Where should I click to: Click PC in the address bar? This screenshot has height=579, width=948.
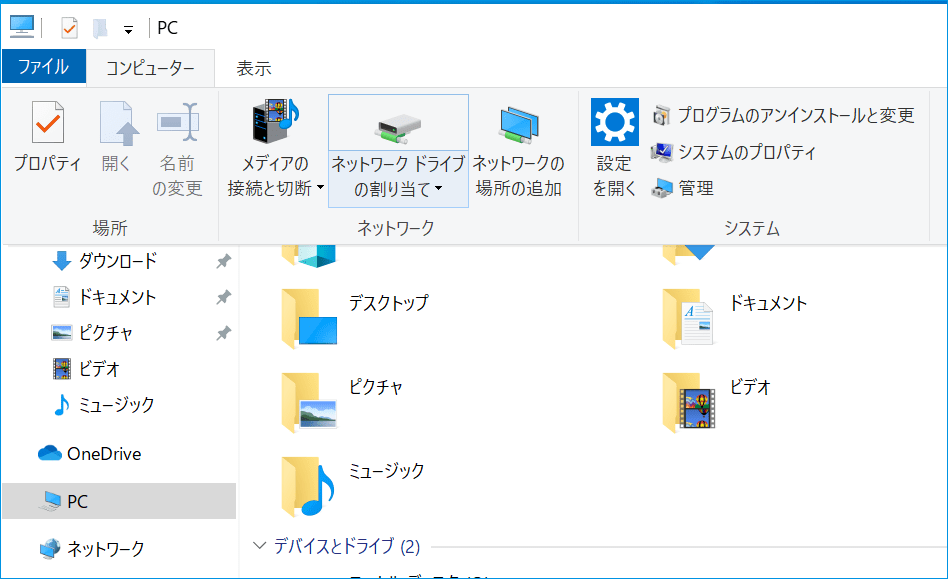tap(167, 27)
